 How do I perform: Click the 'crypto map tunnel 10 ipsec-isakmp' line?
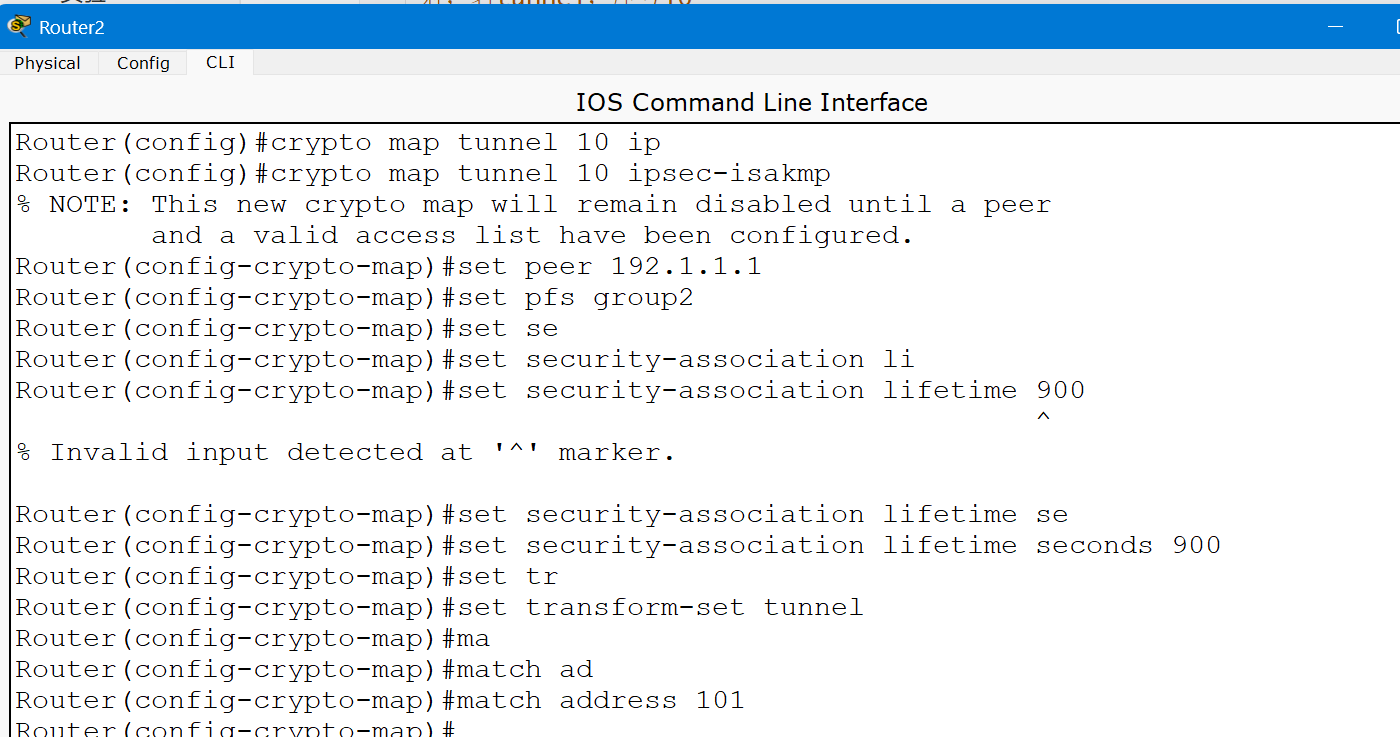coord(423,174)
